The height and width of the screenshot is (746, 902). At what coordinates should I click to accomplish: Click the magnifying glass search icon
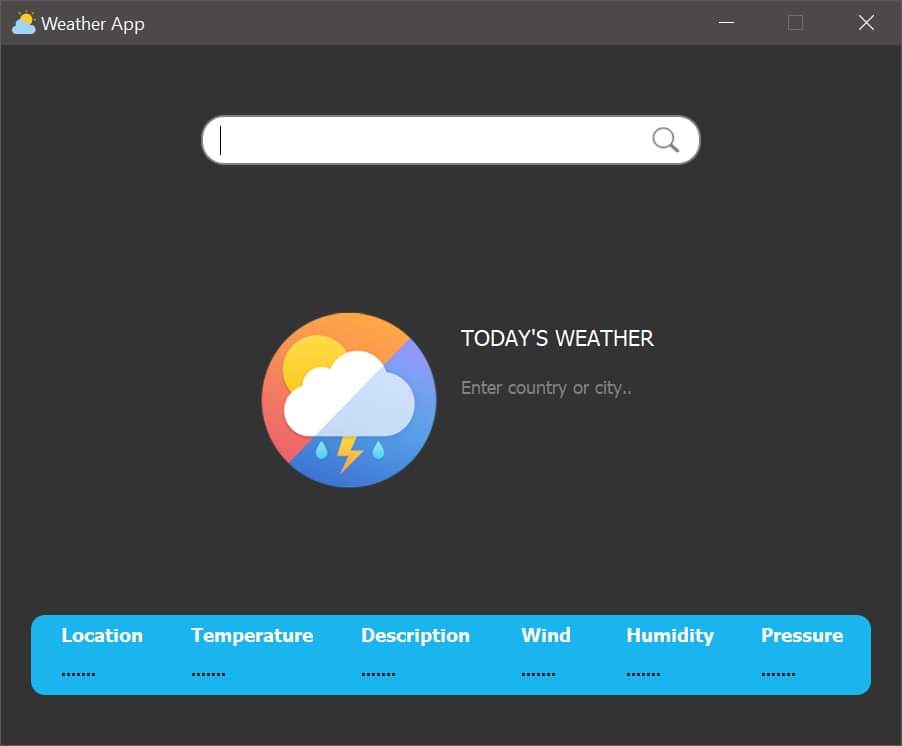click(x=666, y=140)
